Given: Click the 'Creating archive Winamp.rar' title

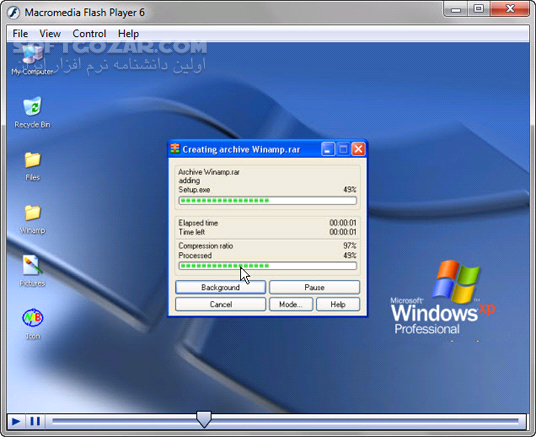Looking at the screenshot, I should coord(241,149).
